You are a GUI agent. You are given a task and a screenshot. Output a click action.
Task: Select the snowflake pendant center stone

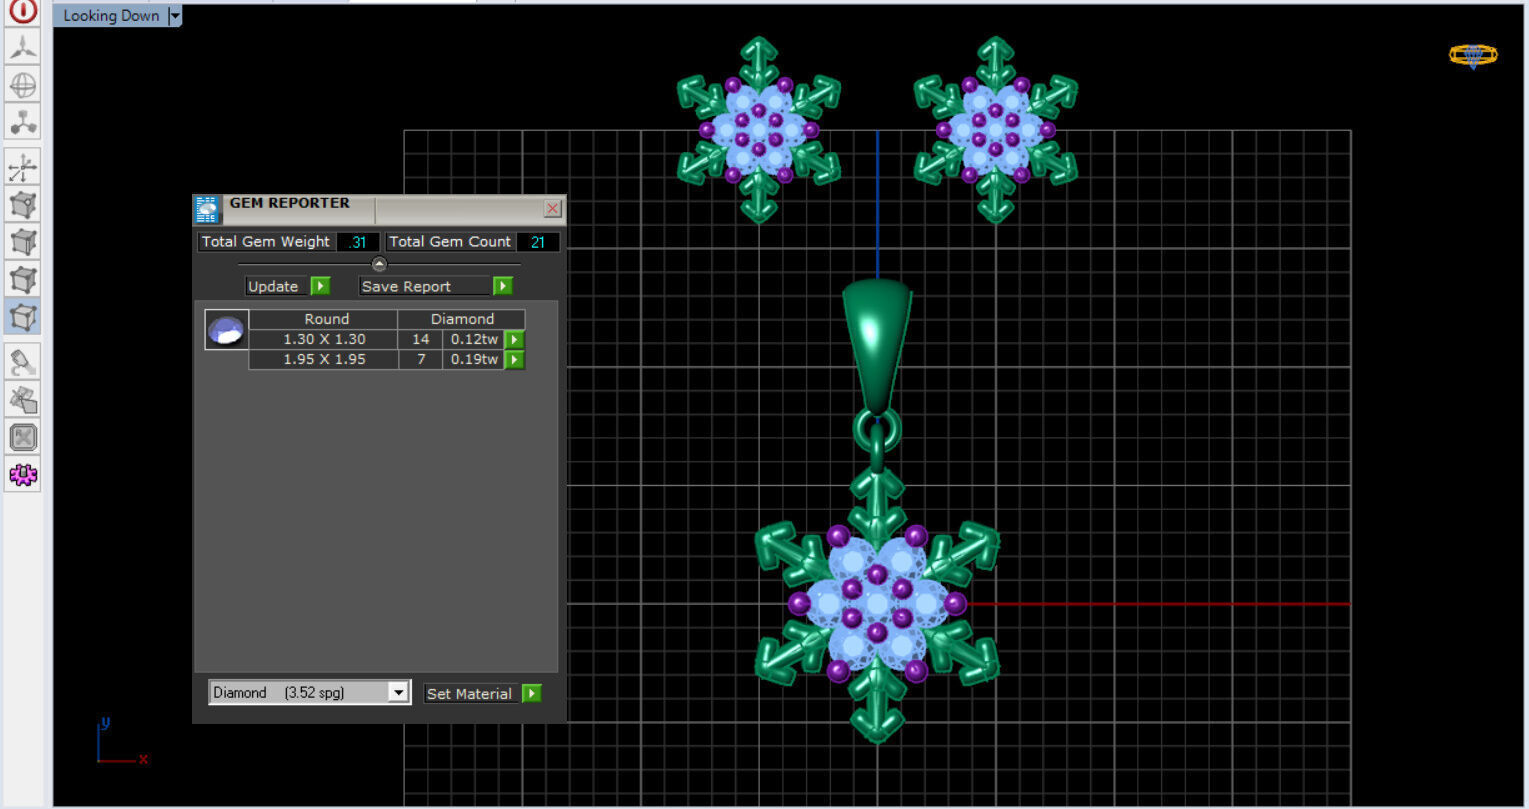877,604
